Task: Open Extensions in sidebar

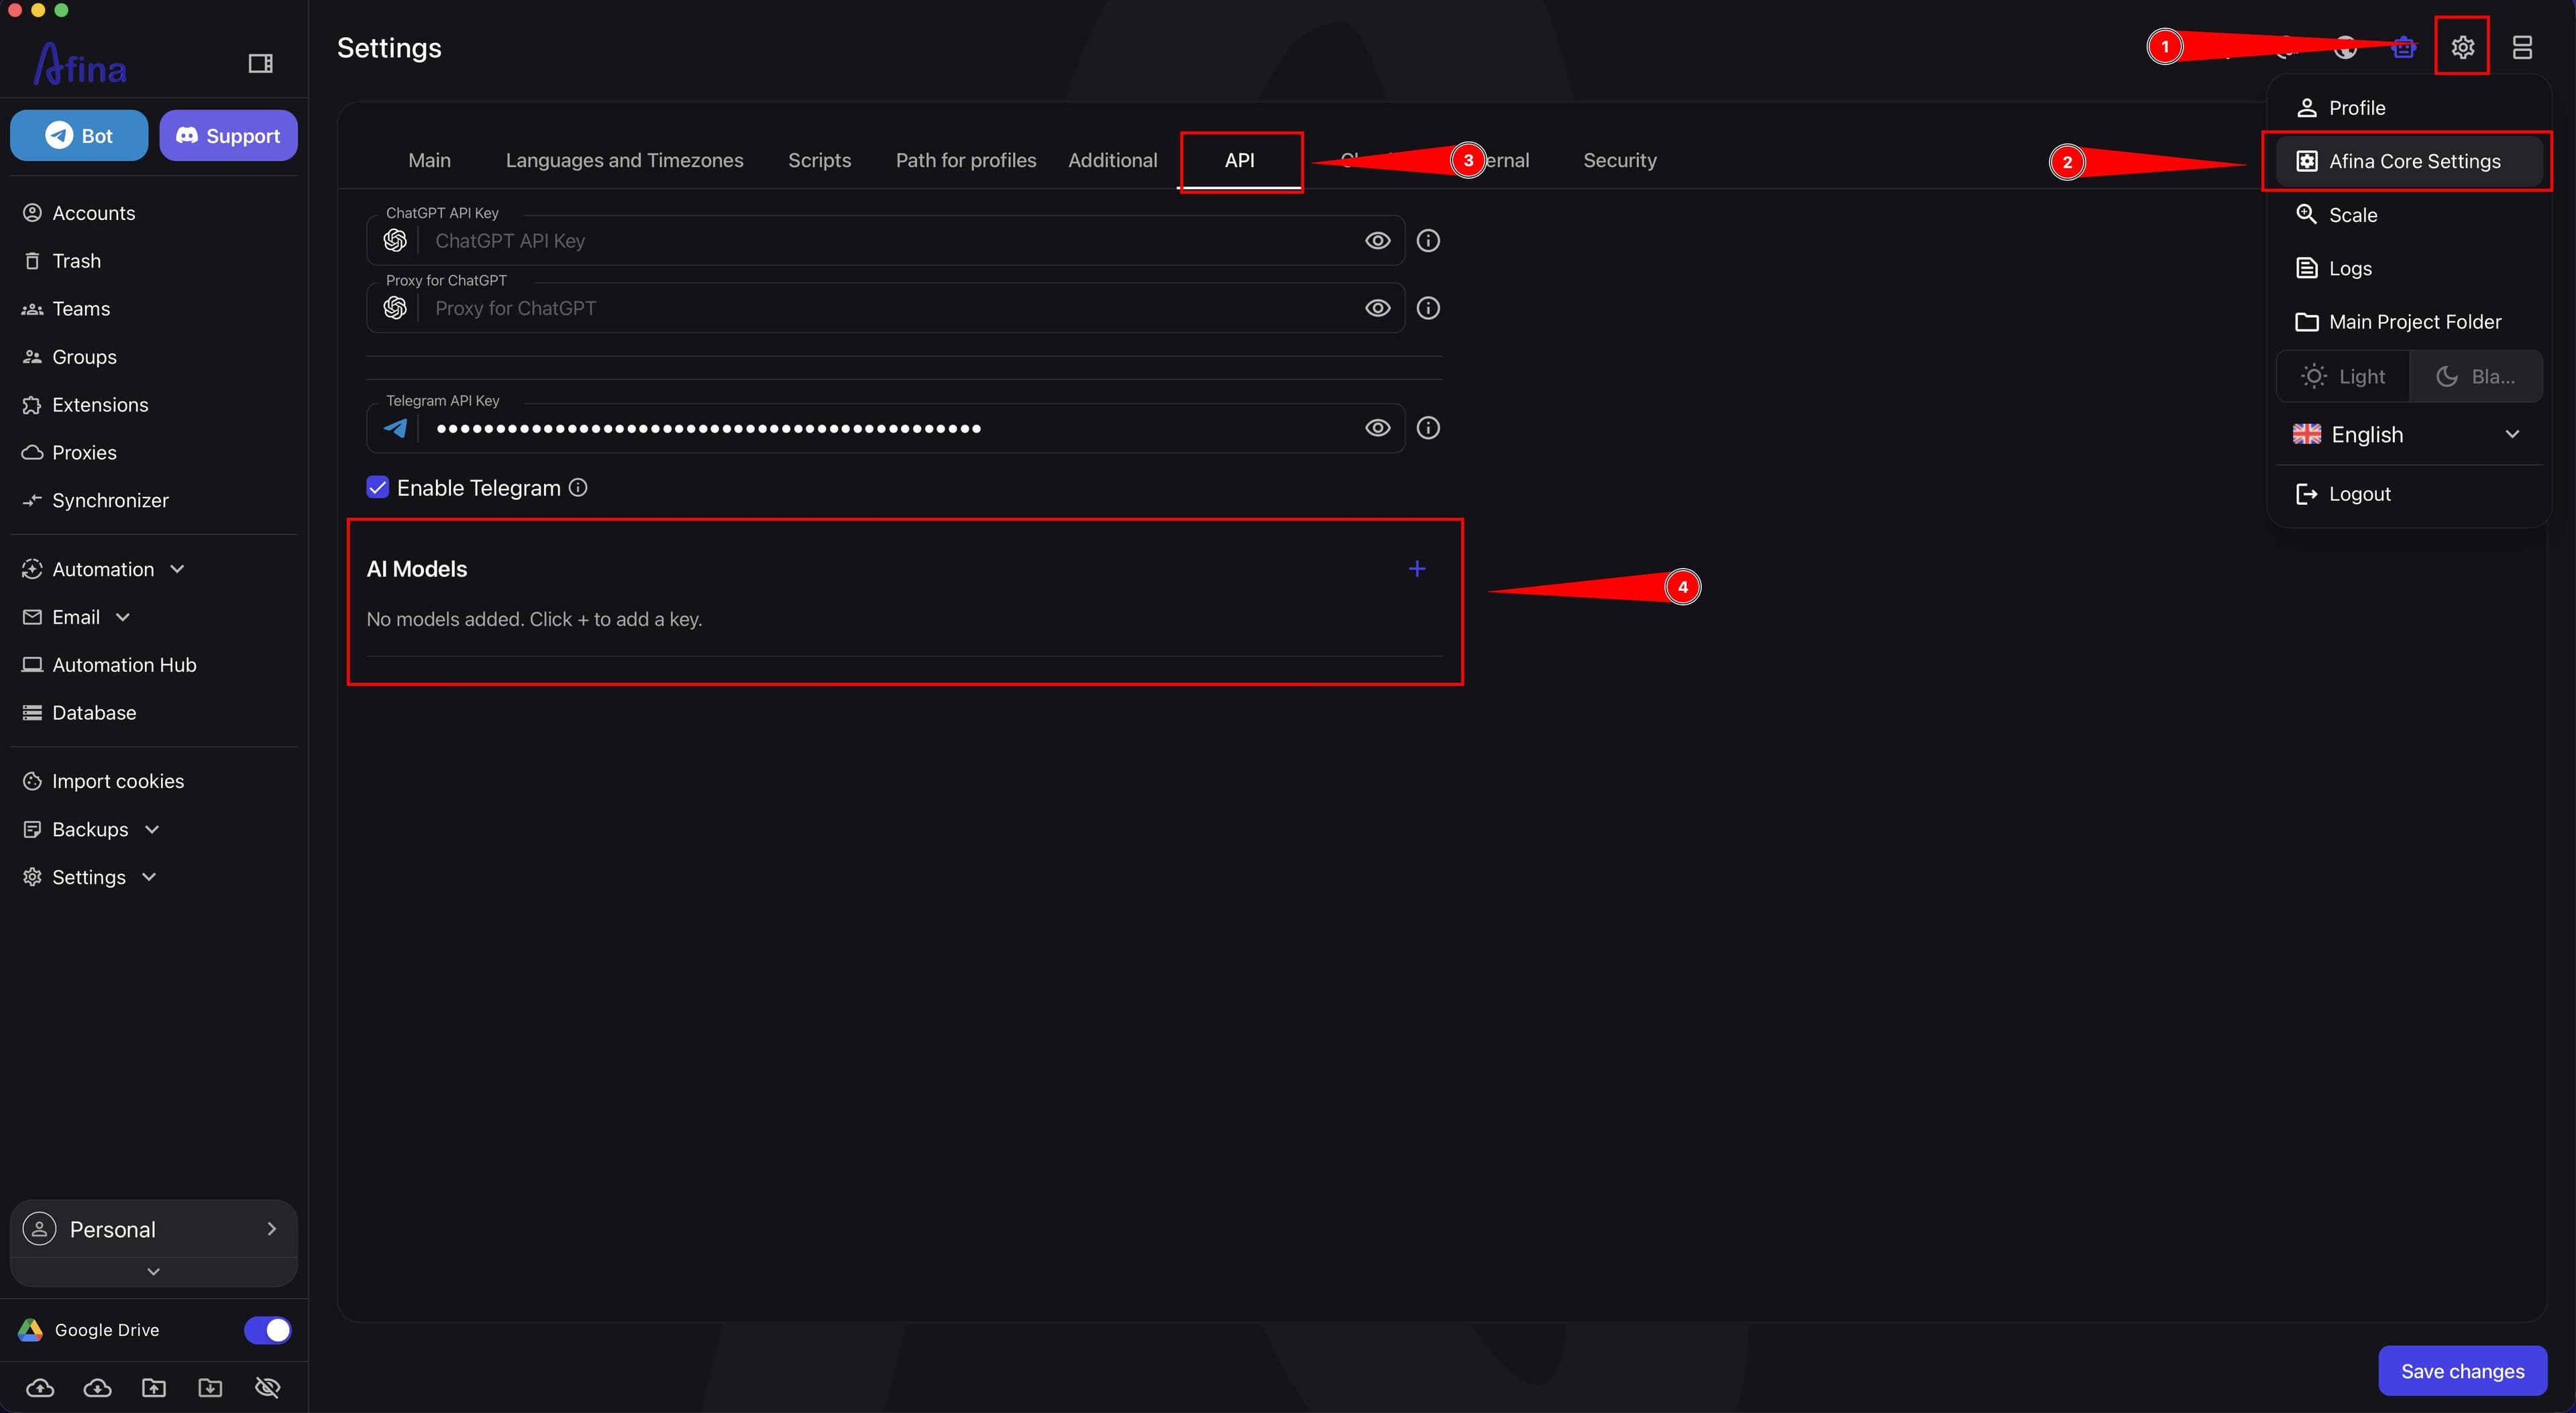Action: [x=154, y=405]
